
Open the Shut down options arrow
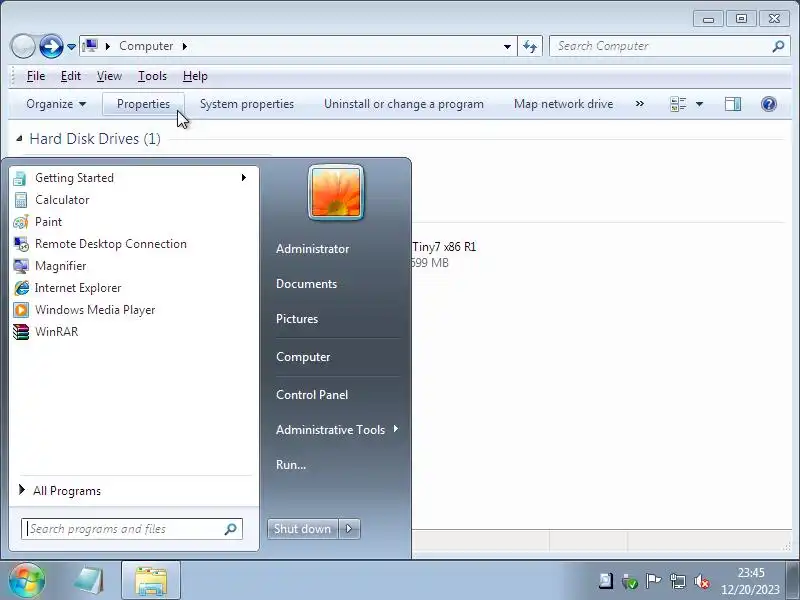(x=349, y=529)
